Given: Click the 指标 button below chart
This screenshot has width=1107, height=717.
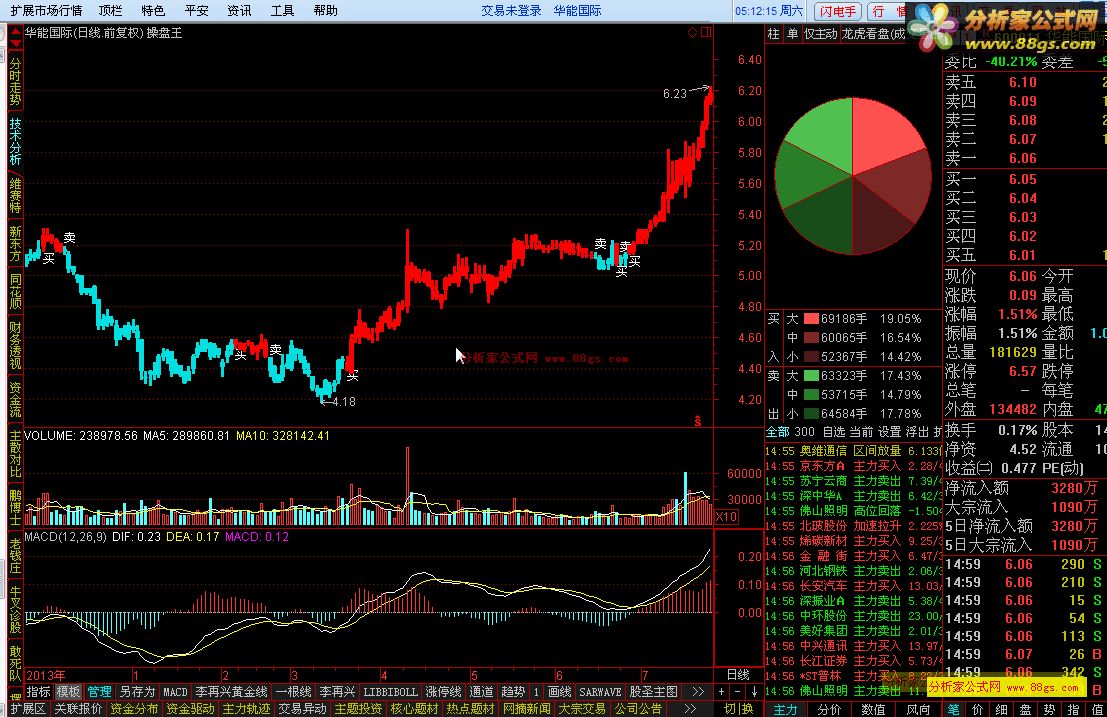Looking at the screenshot, I should 39,692.
